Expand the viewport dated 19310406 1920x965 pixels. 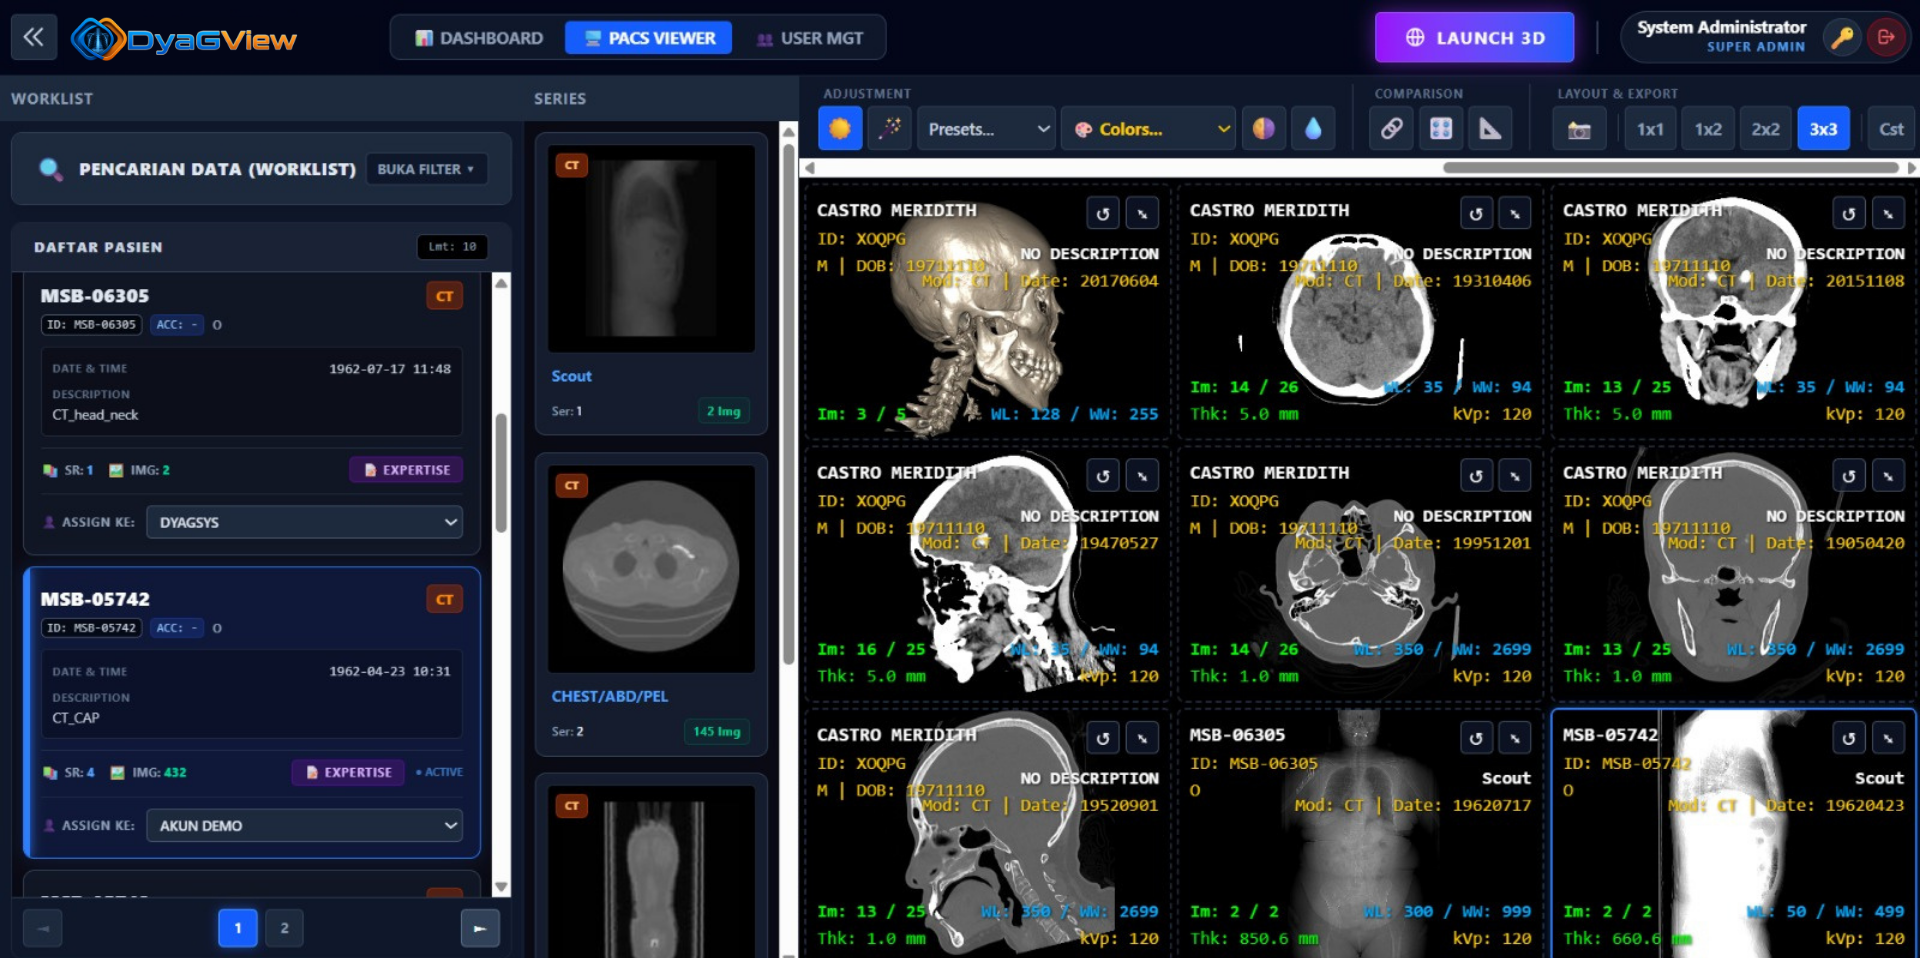pos(1515,213)
